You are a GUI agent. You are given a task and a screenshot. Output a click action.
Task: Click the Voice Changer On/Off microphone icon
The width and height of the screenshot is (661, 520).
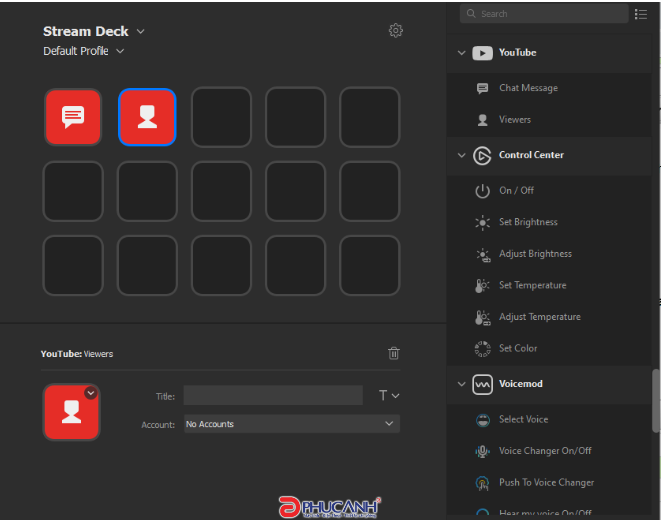(x=482, y=451)
